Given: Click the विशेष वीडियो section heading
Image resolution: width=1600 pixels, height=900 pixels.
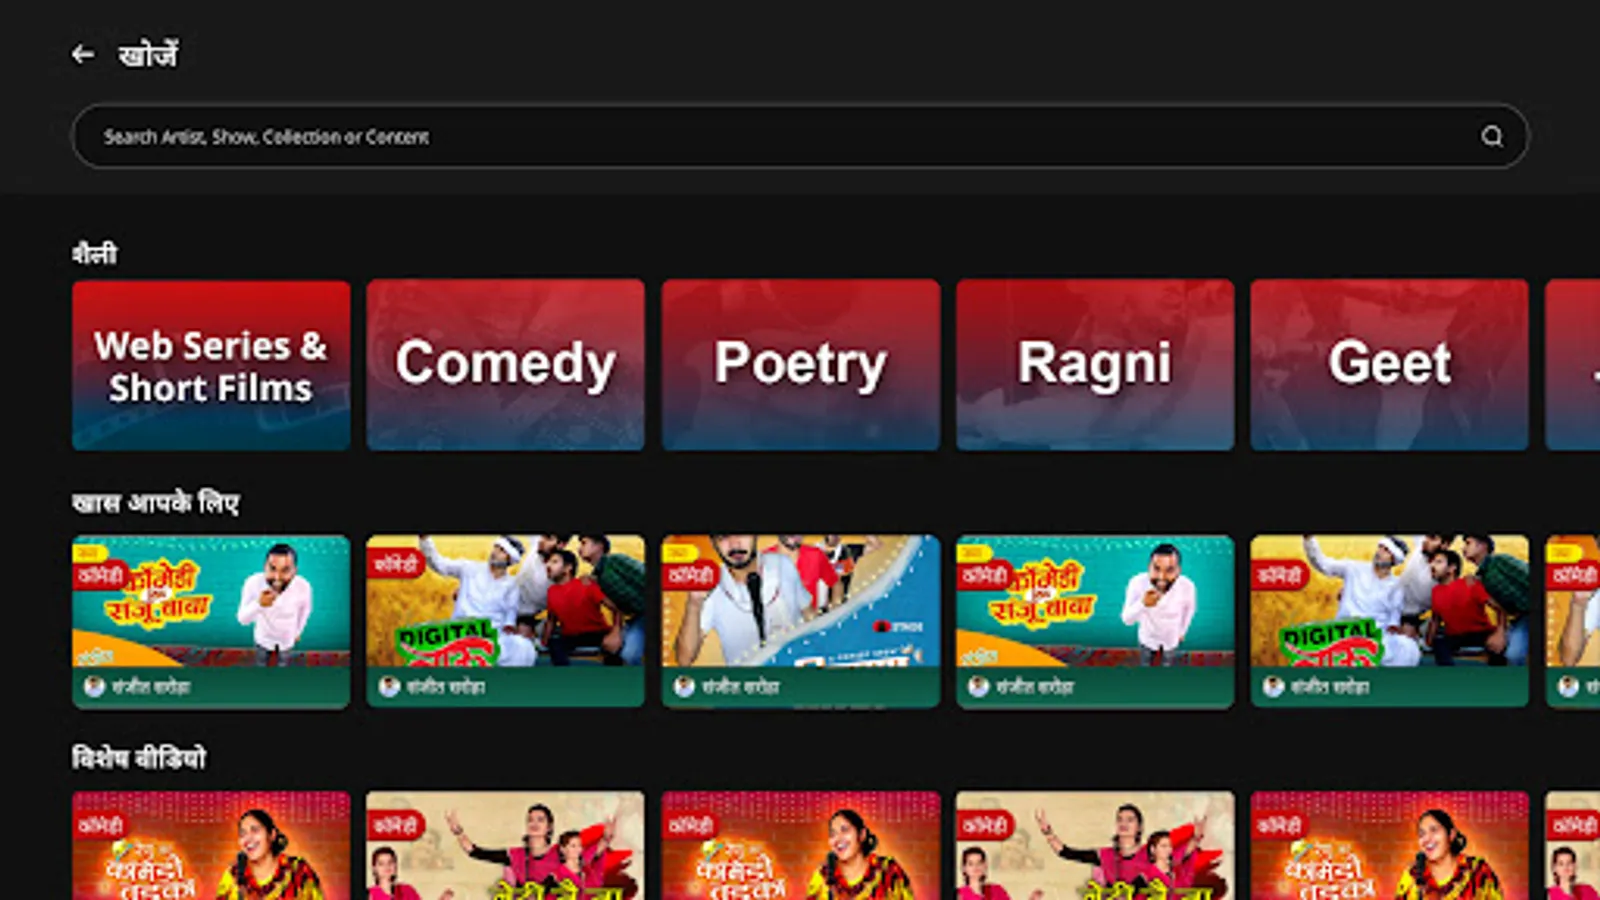Looking at the screenshot, I should 139,758.
